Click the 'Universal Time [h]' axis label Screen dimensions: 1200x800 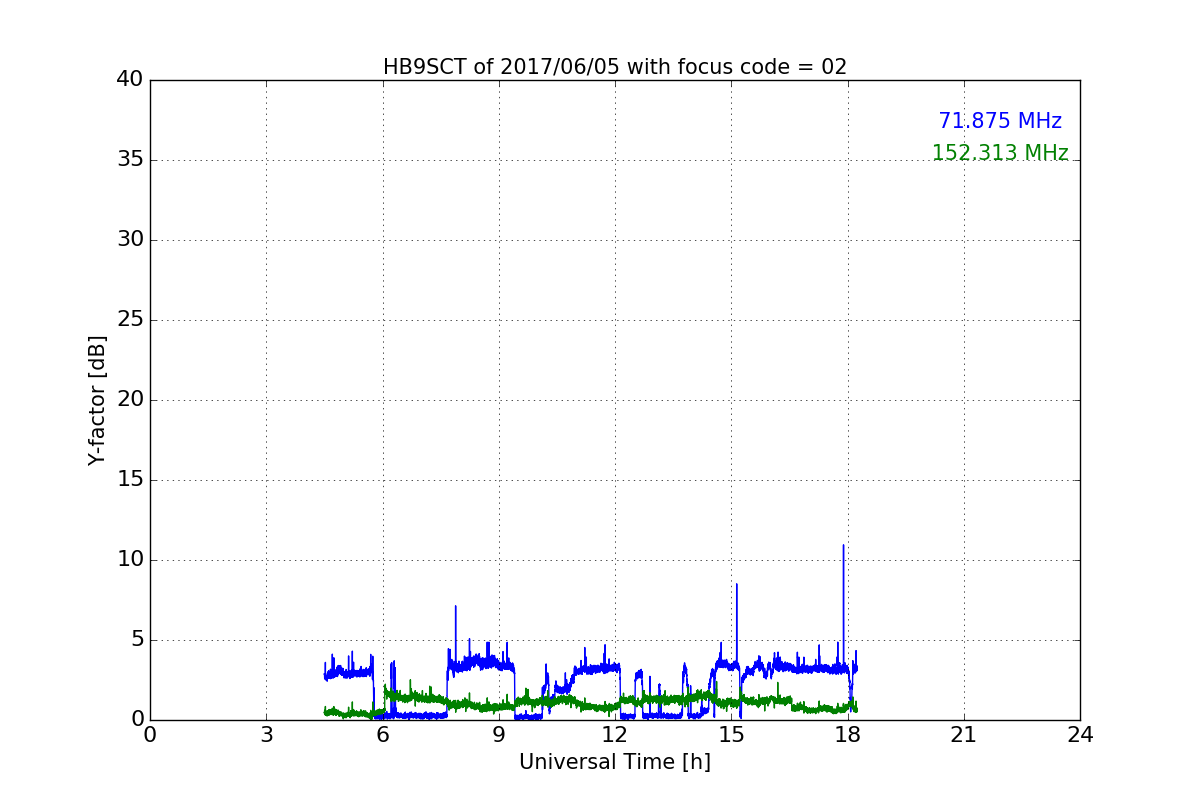615,762
